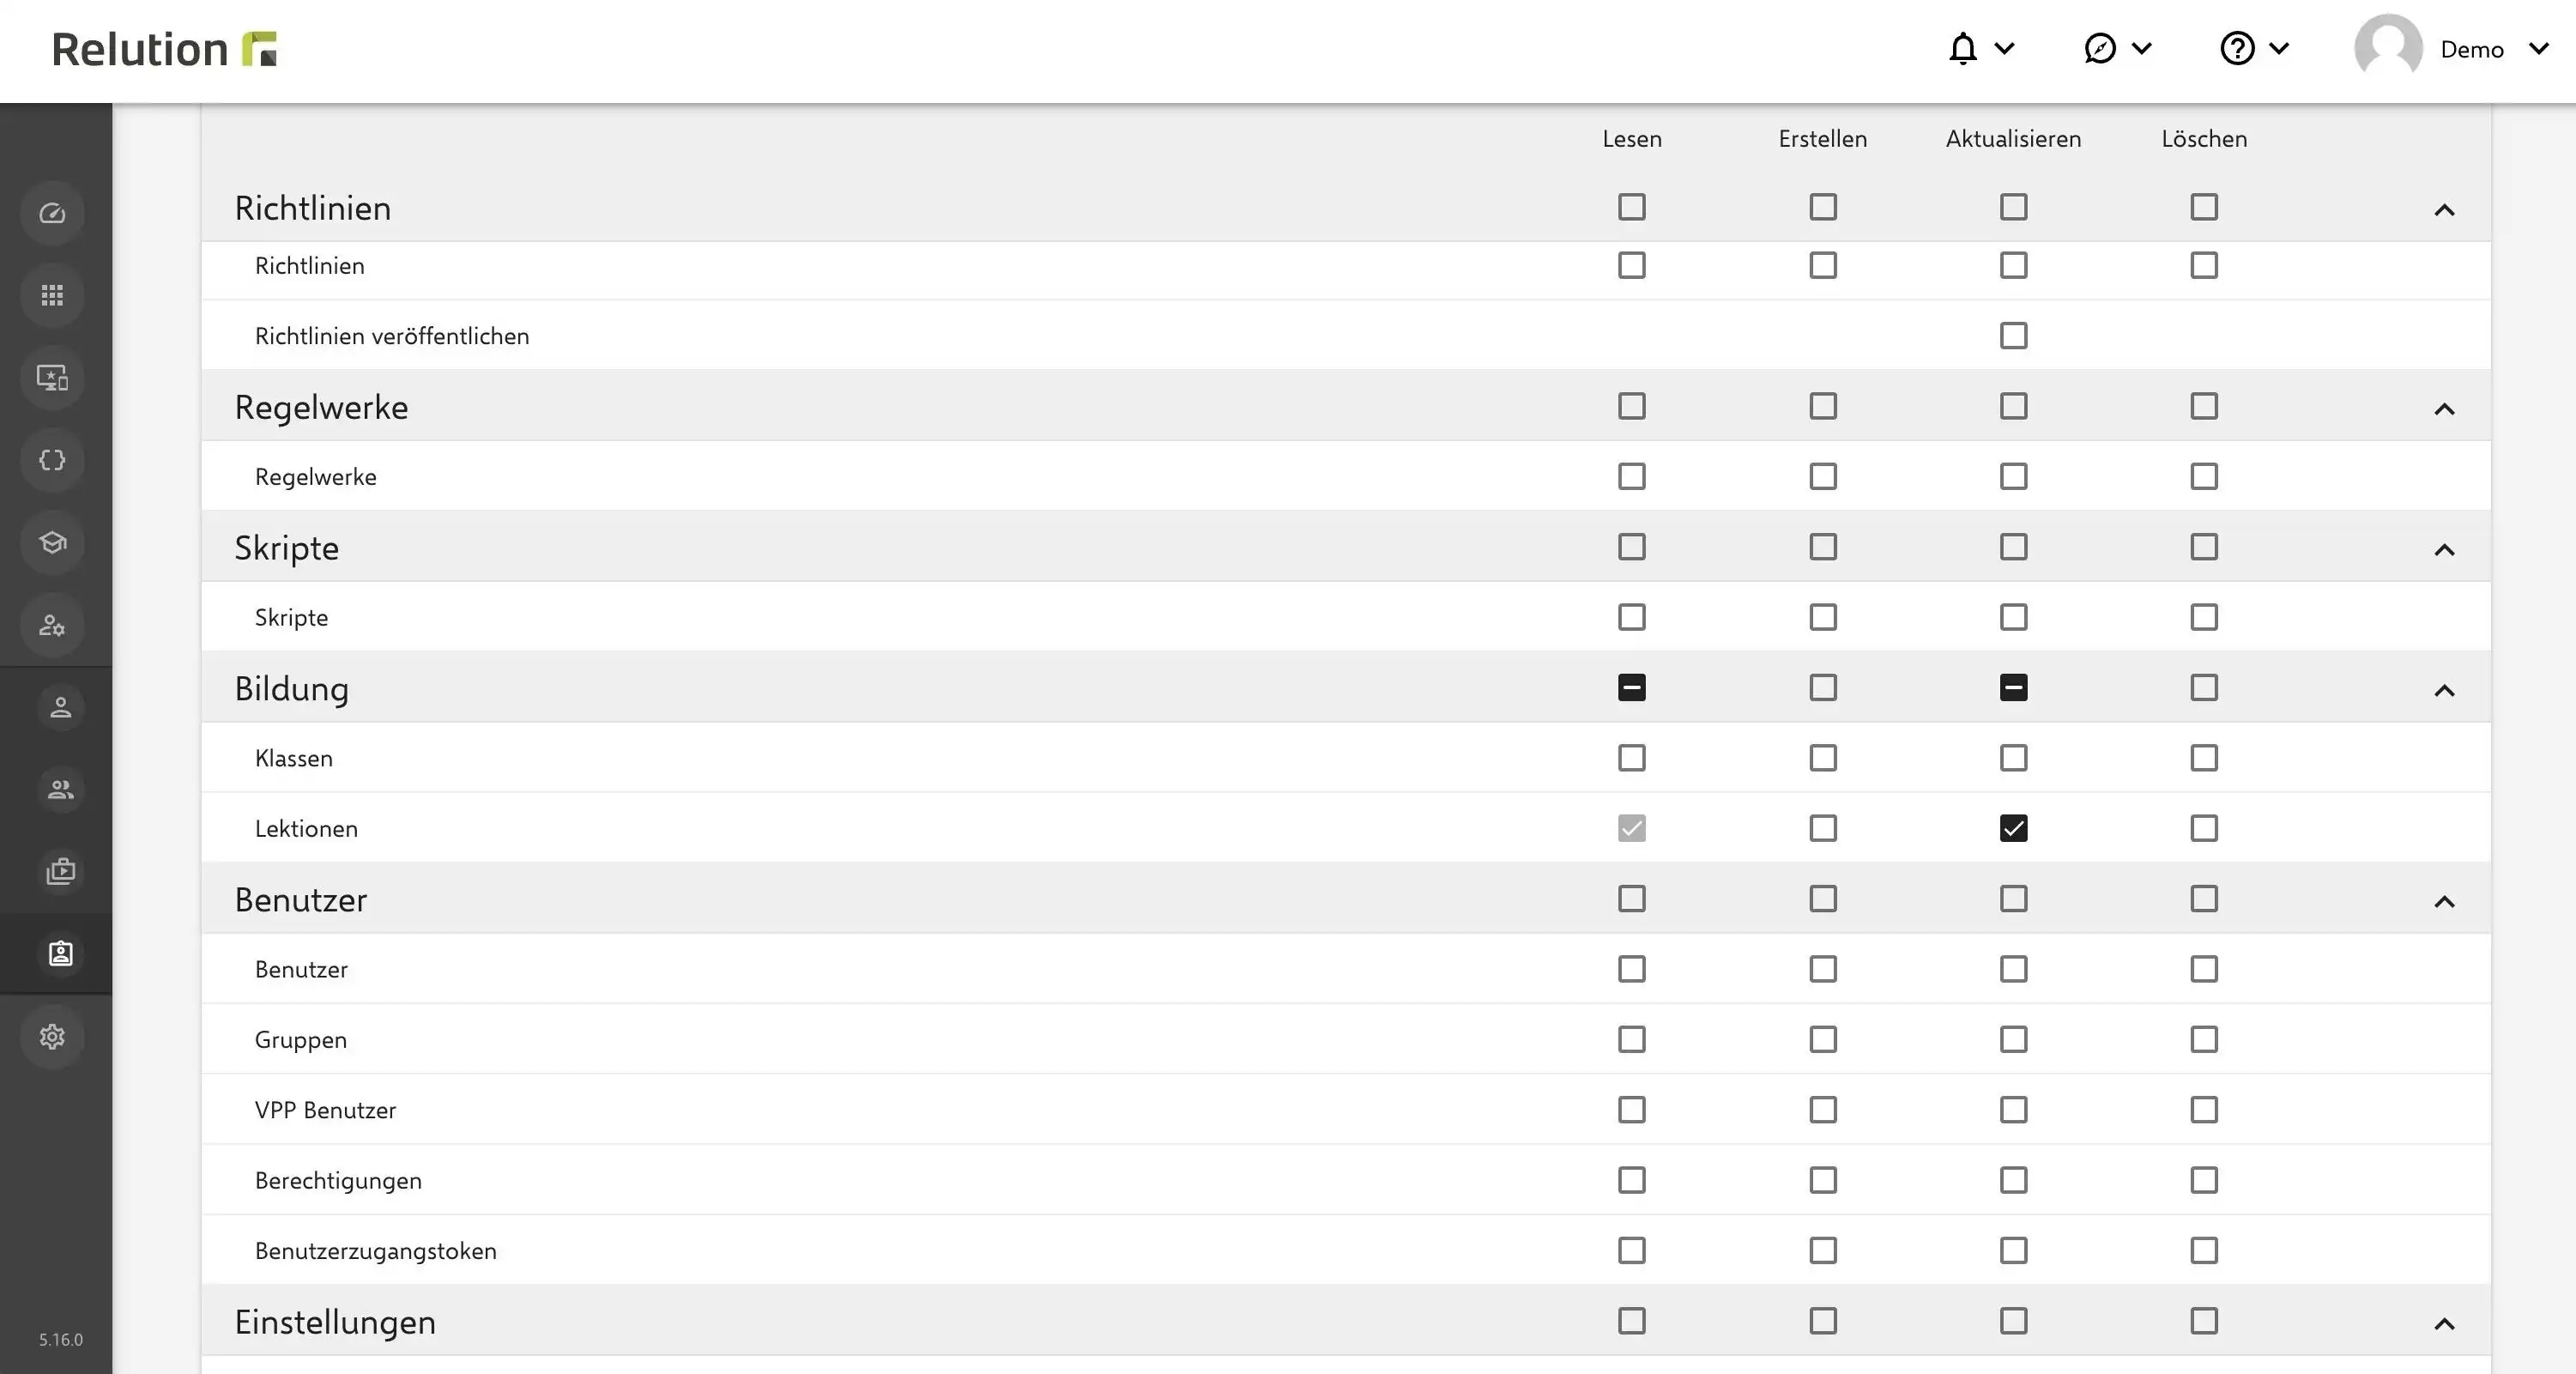Check Lesen checkbox for Klassen
This screenshot has height=1374, width=2576.
1631,758
